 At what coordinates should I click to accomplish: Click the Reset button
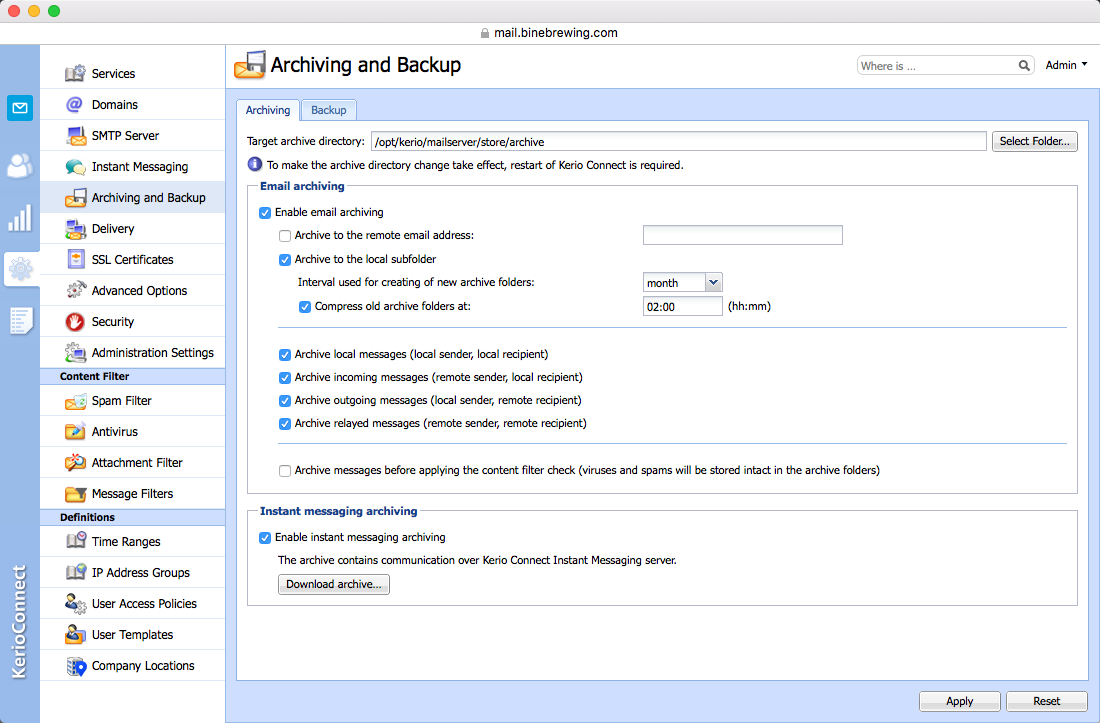pyautogui.click(x=1046, y=701)
